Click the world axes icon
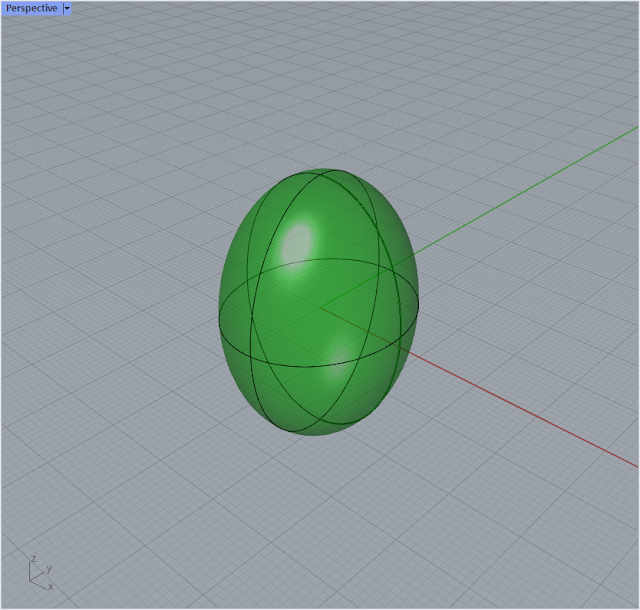Viewport: 640px width, 610px height. click(x=40, y=573)
